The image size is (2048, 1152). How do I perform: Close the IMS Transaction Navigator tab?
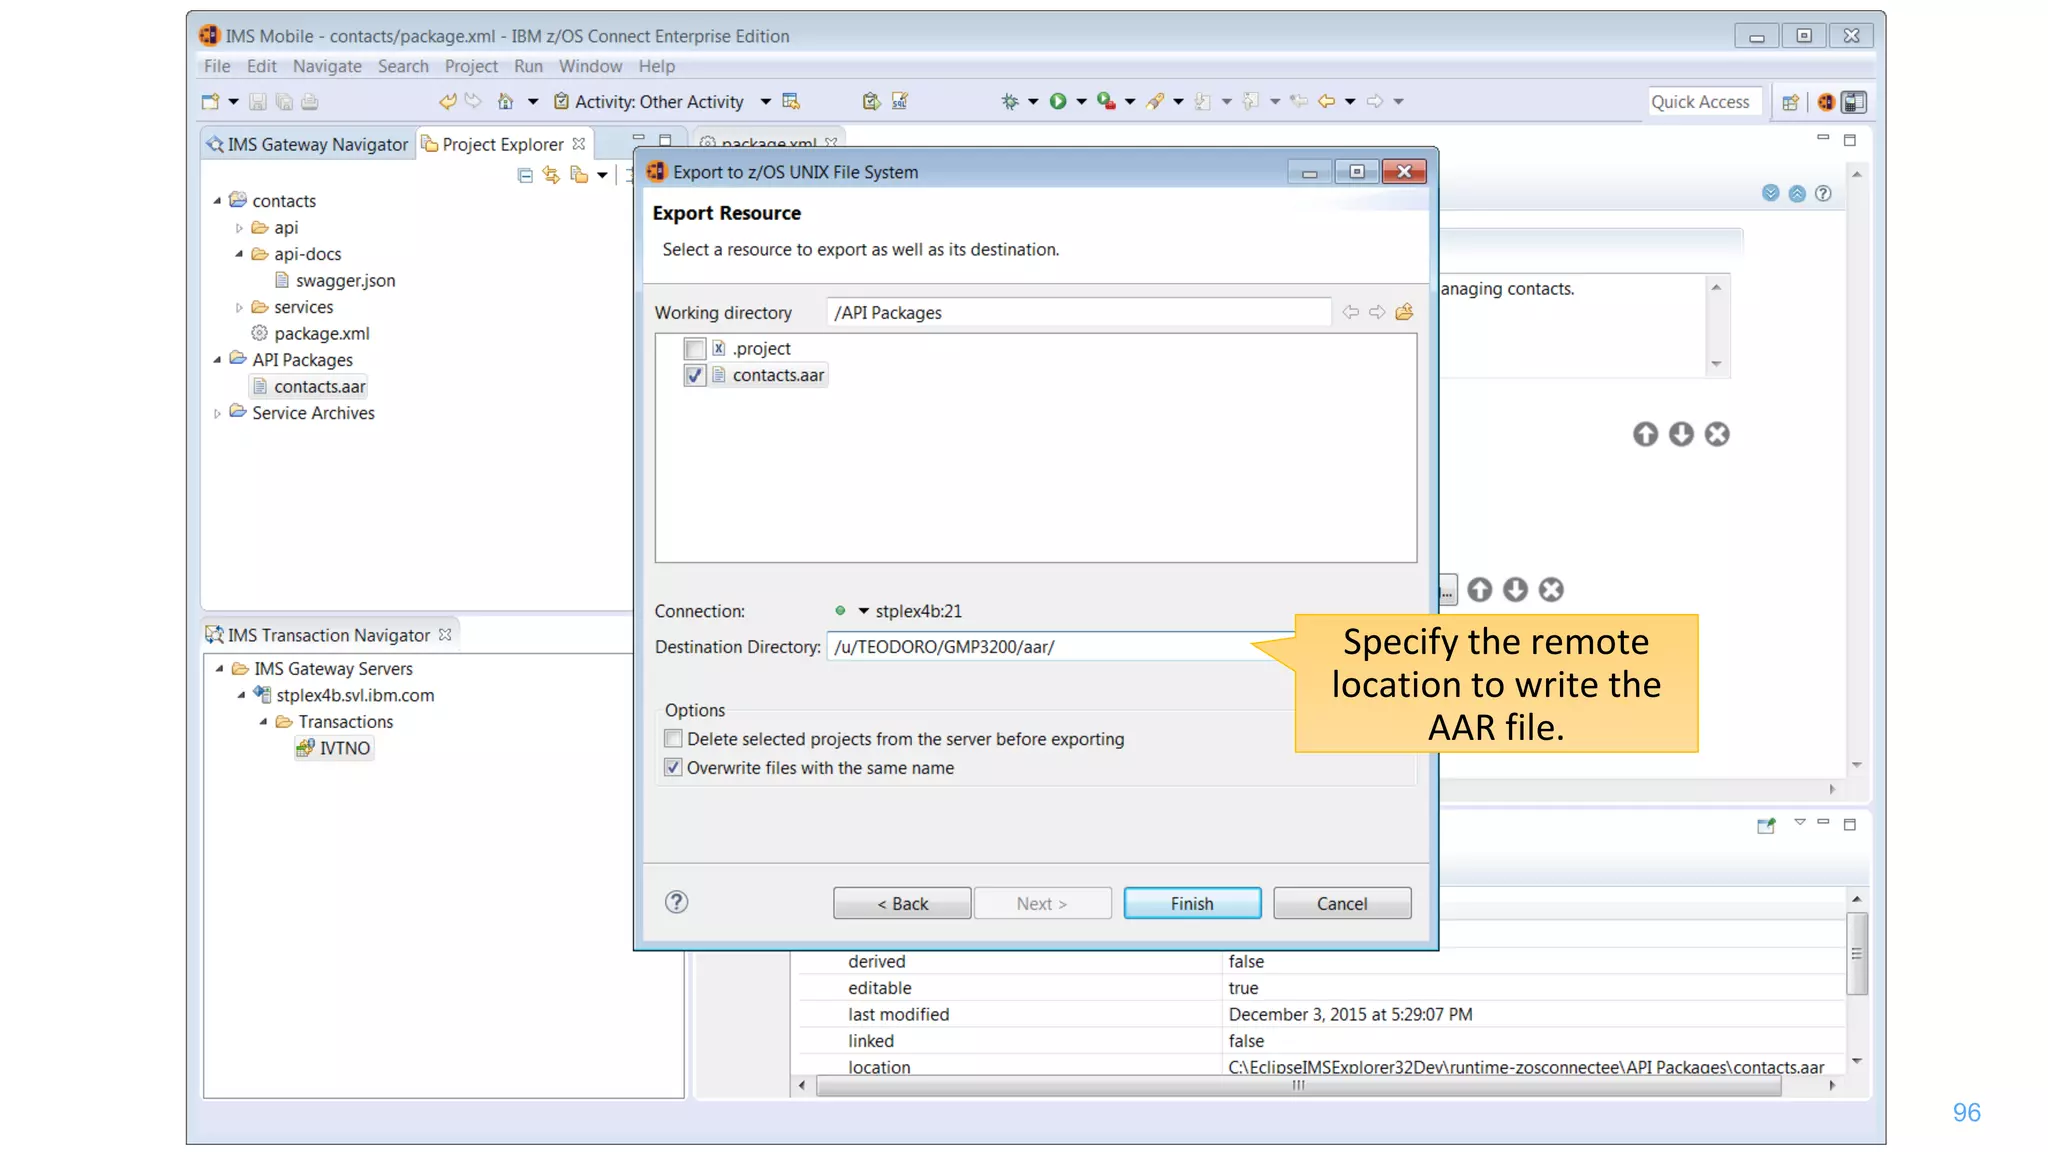point(445,634)
